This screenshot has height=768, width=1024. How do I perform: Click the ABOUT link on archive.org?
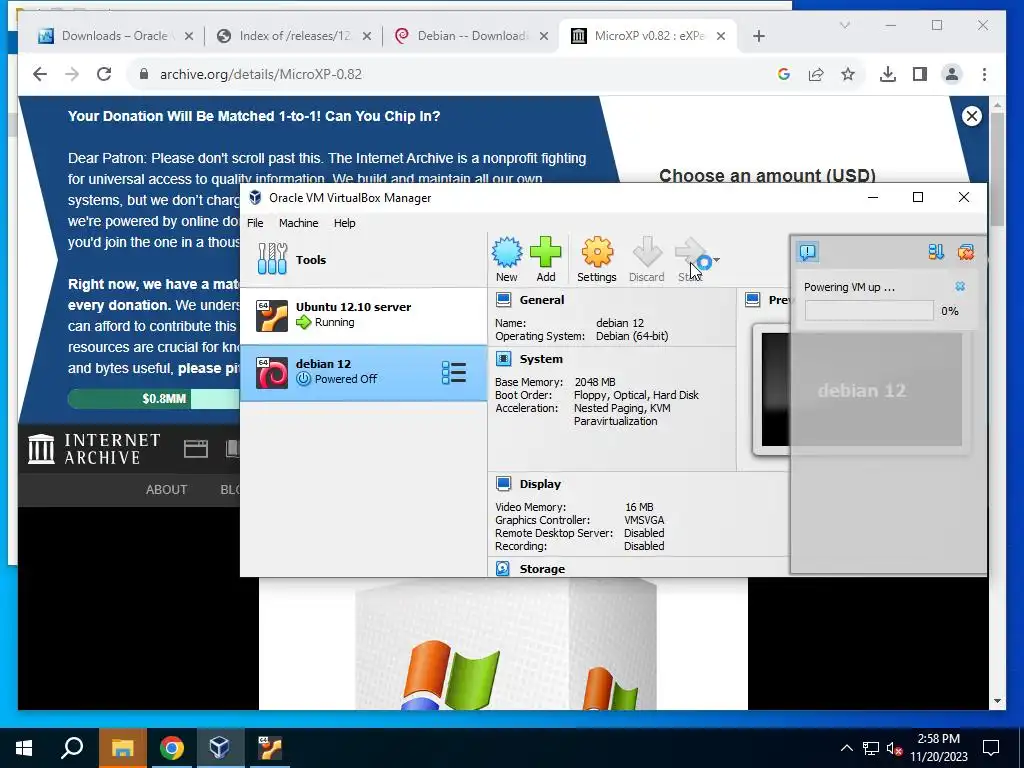(167, 489)
